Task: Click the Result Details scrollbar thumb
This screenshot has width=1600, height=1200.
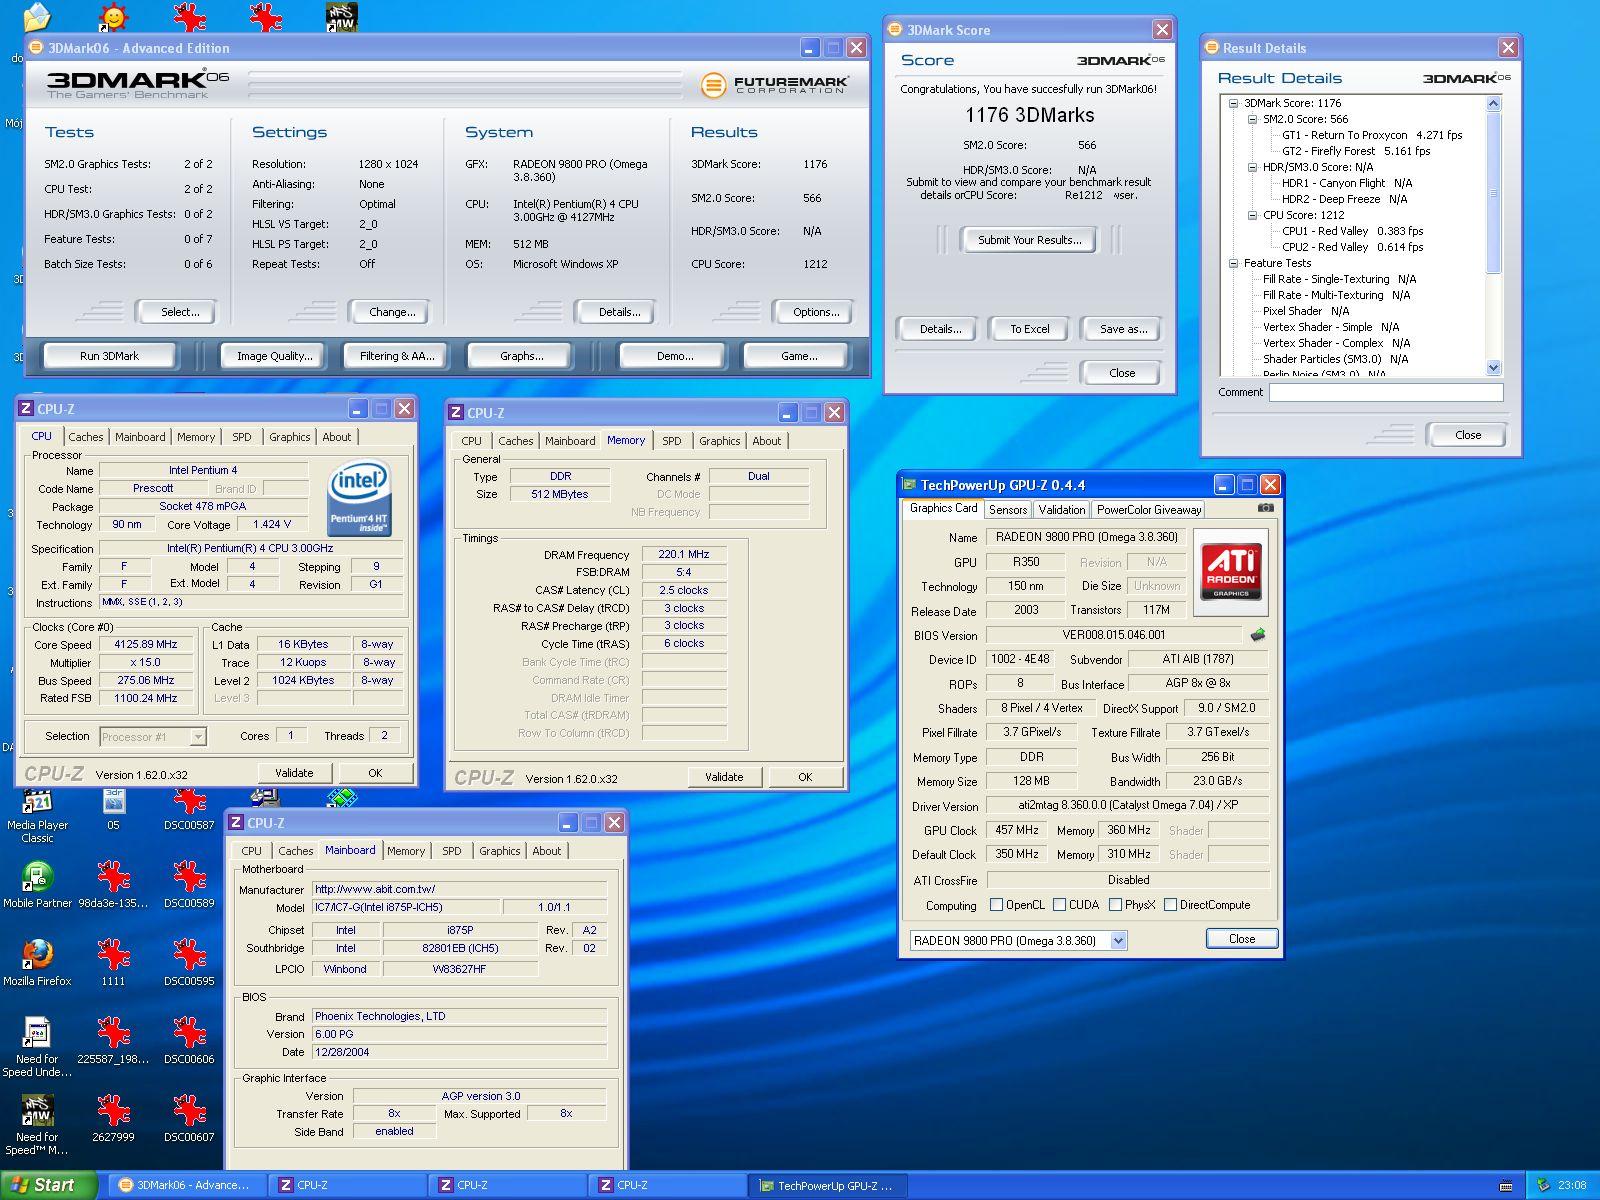Action: (x=1494, y=192)
